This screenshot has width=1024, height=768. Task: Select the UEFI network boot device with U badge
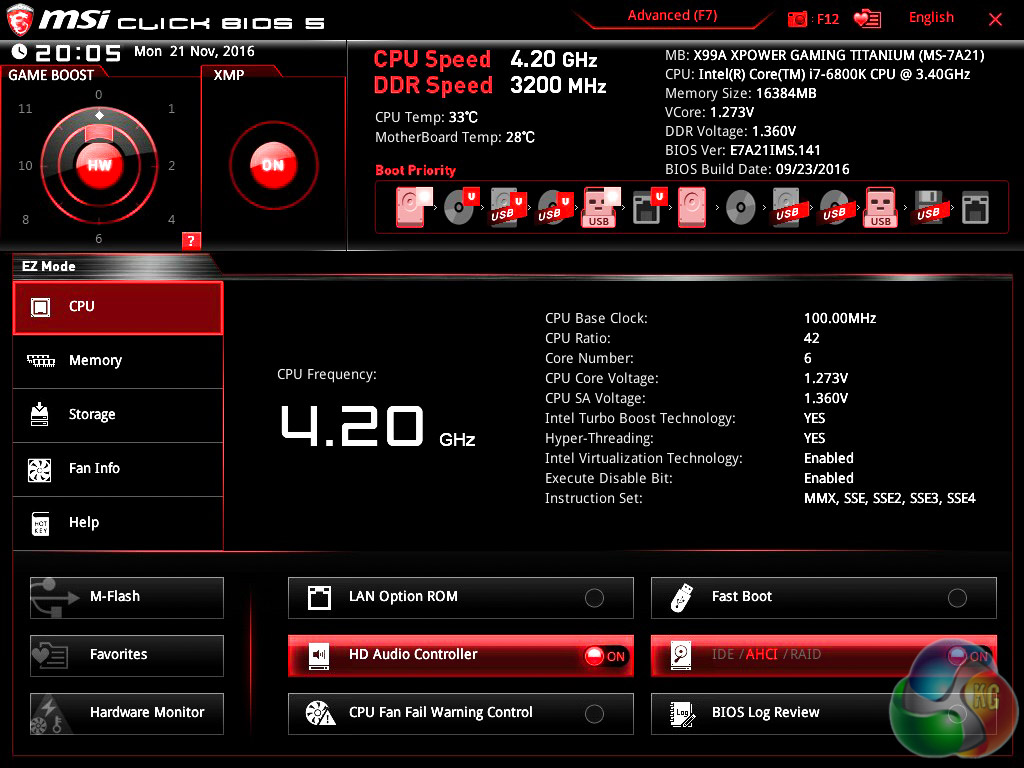point(649,207)
